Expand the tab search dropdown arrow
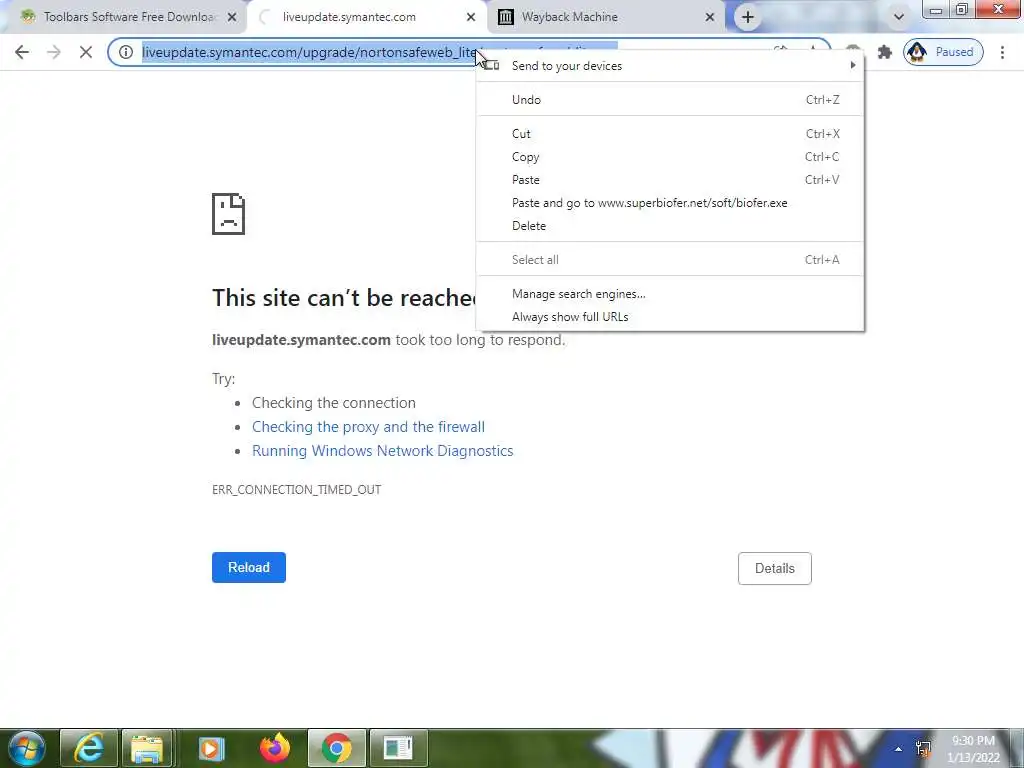This screenshot has width=1024, height=768. [898, 17]
